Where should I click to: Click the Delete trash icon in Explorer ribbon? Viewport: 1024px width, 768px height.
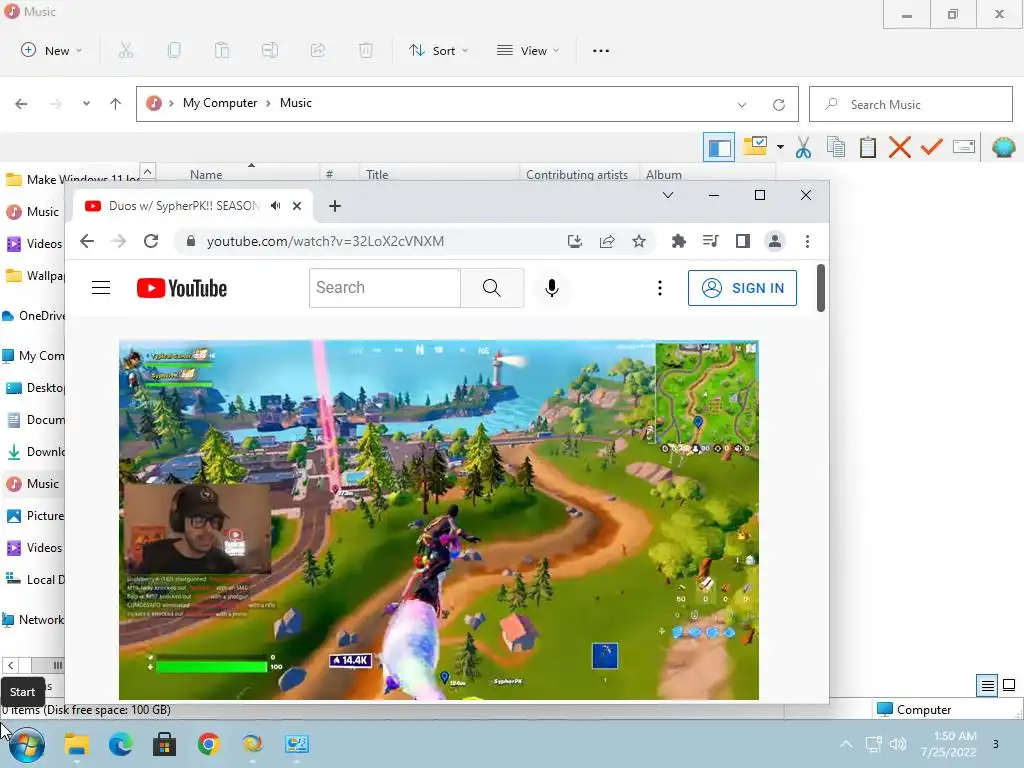click(366, 50)
